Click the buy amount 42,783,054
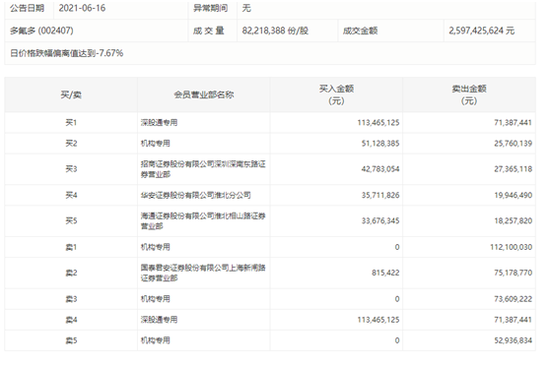This screenshot has height=367, width=550. point(380,169)
